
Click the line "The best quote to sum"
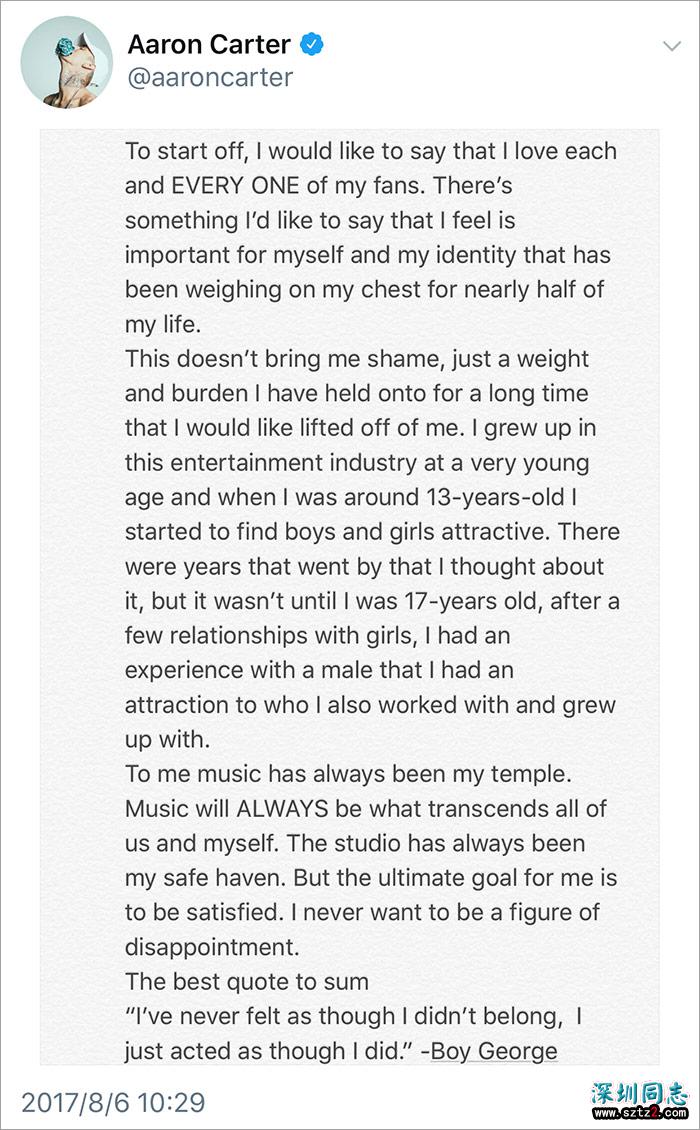247,982
